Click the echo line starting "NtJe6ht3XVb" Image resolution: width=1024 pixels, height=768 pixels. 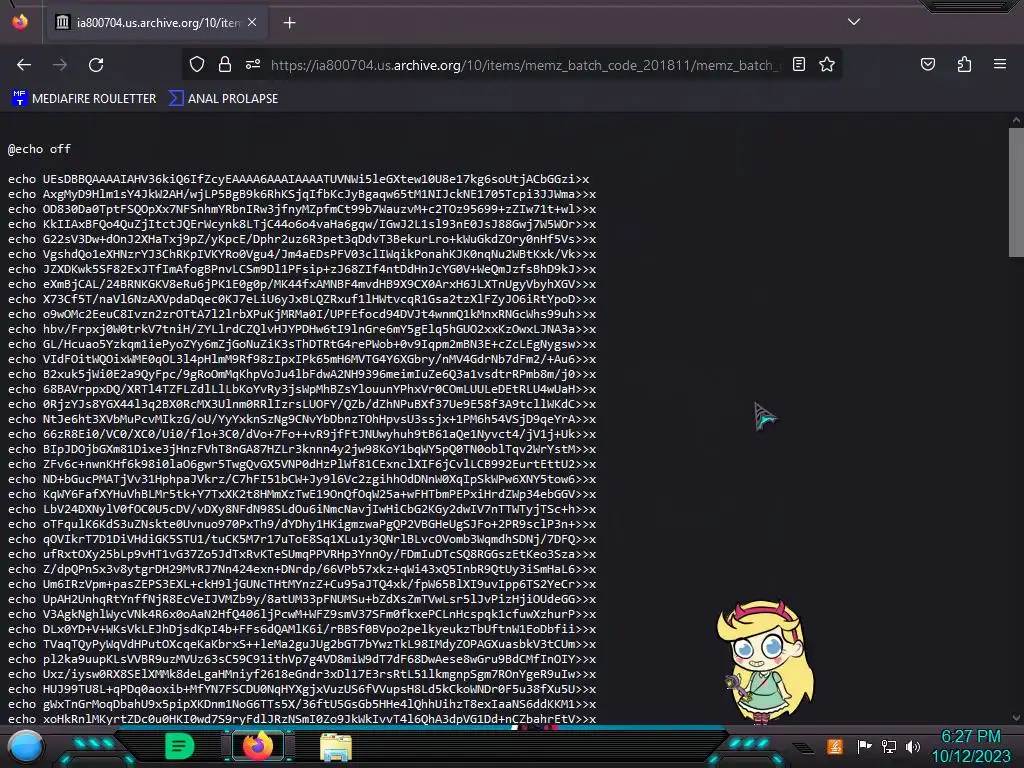click(x=302, y=419)
